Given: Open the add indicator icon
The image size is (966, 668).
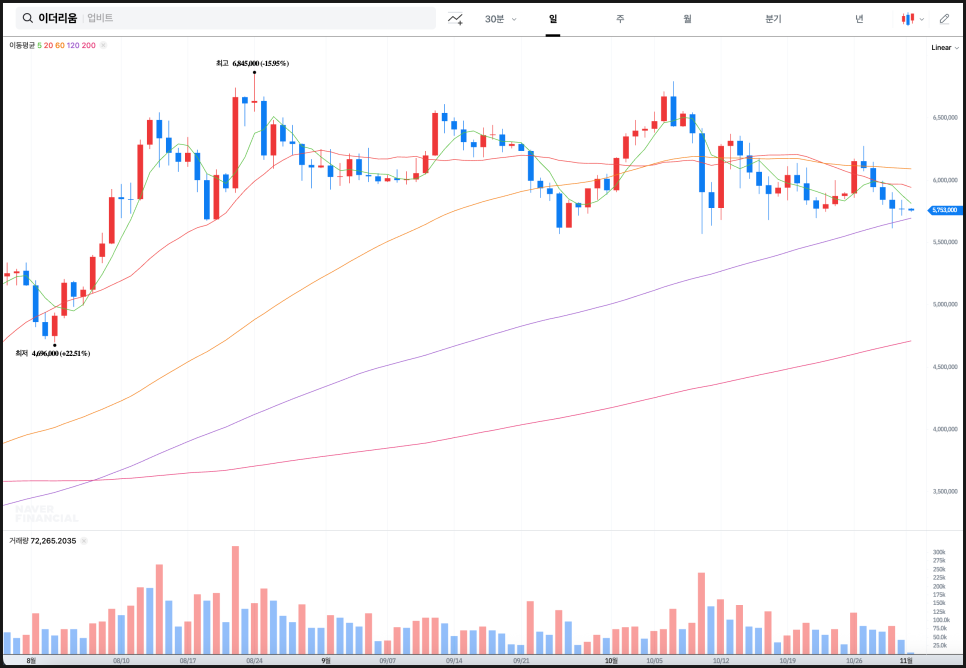Looking at the screenshot, I should click(455, 18).
